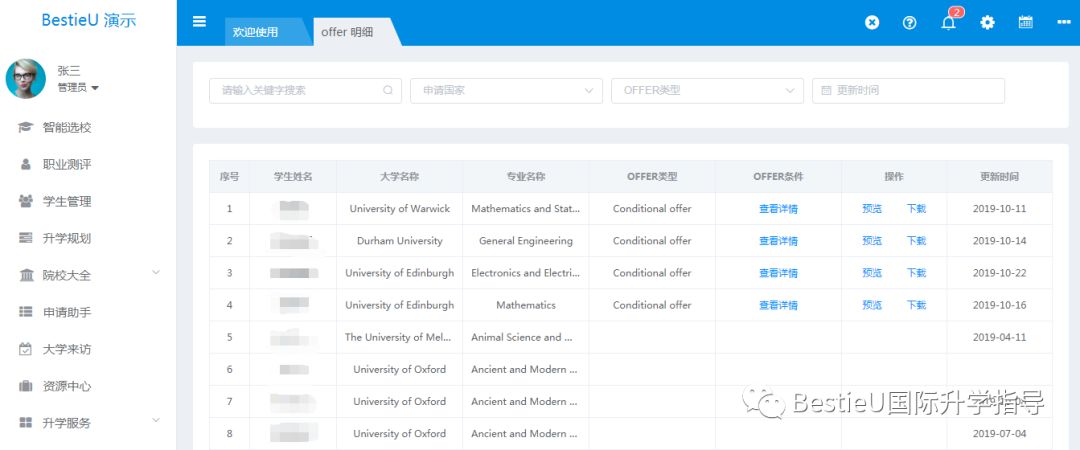Open the 申请国家 dropdown
The image size is (1080, 450).
pyautogui.click(x=506, y=91)
